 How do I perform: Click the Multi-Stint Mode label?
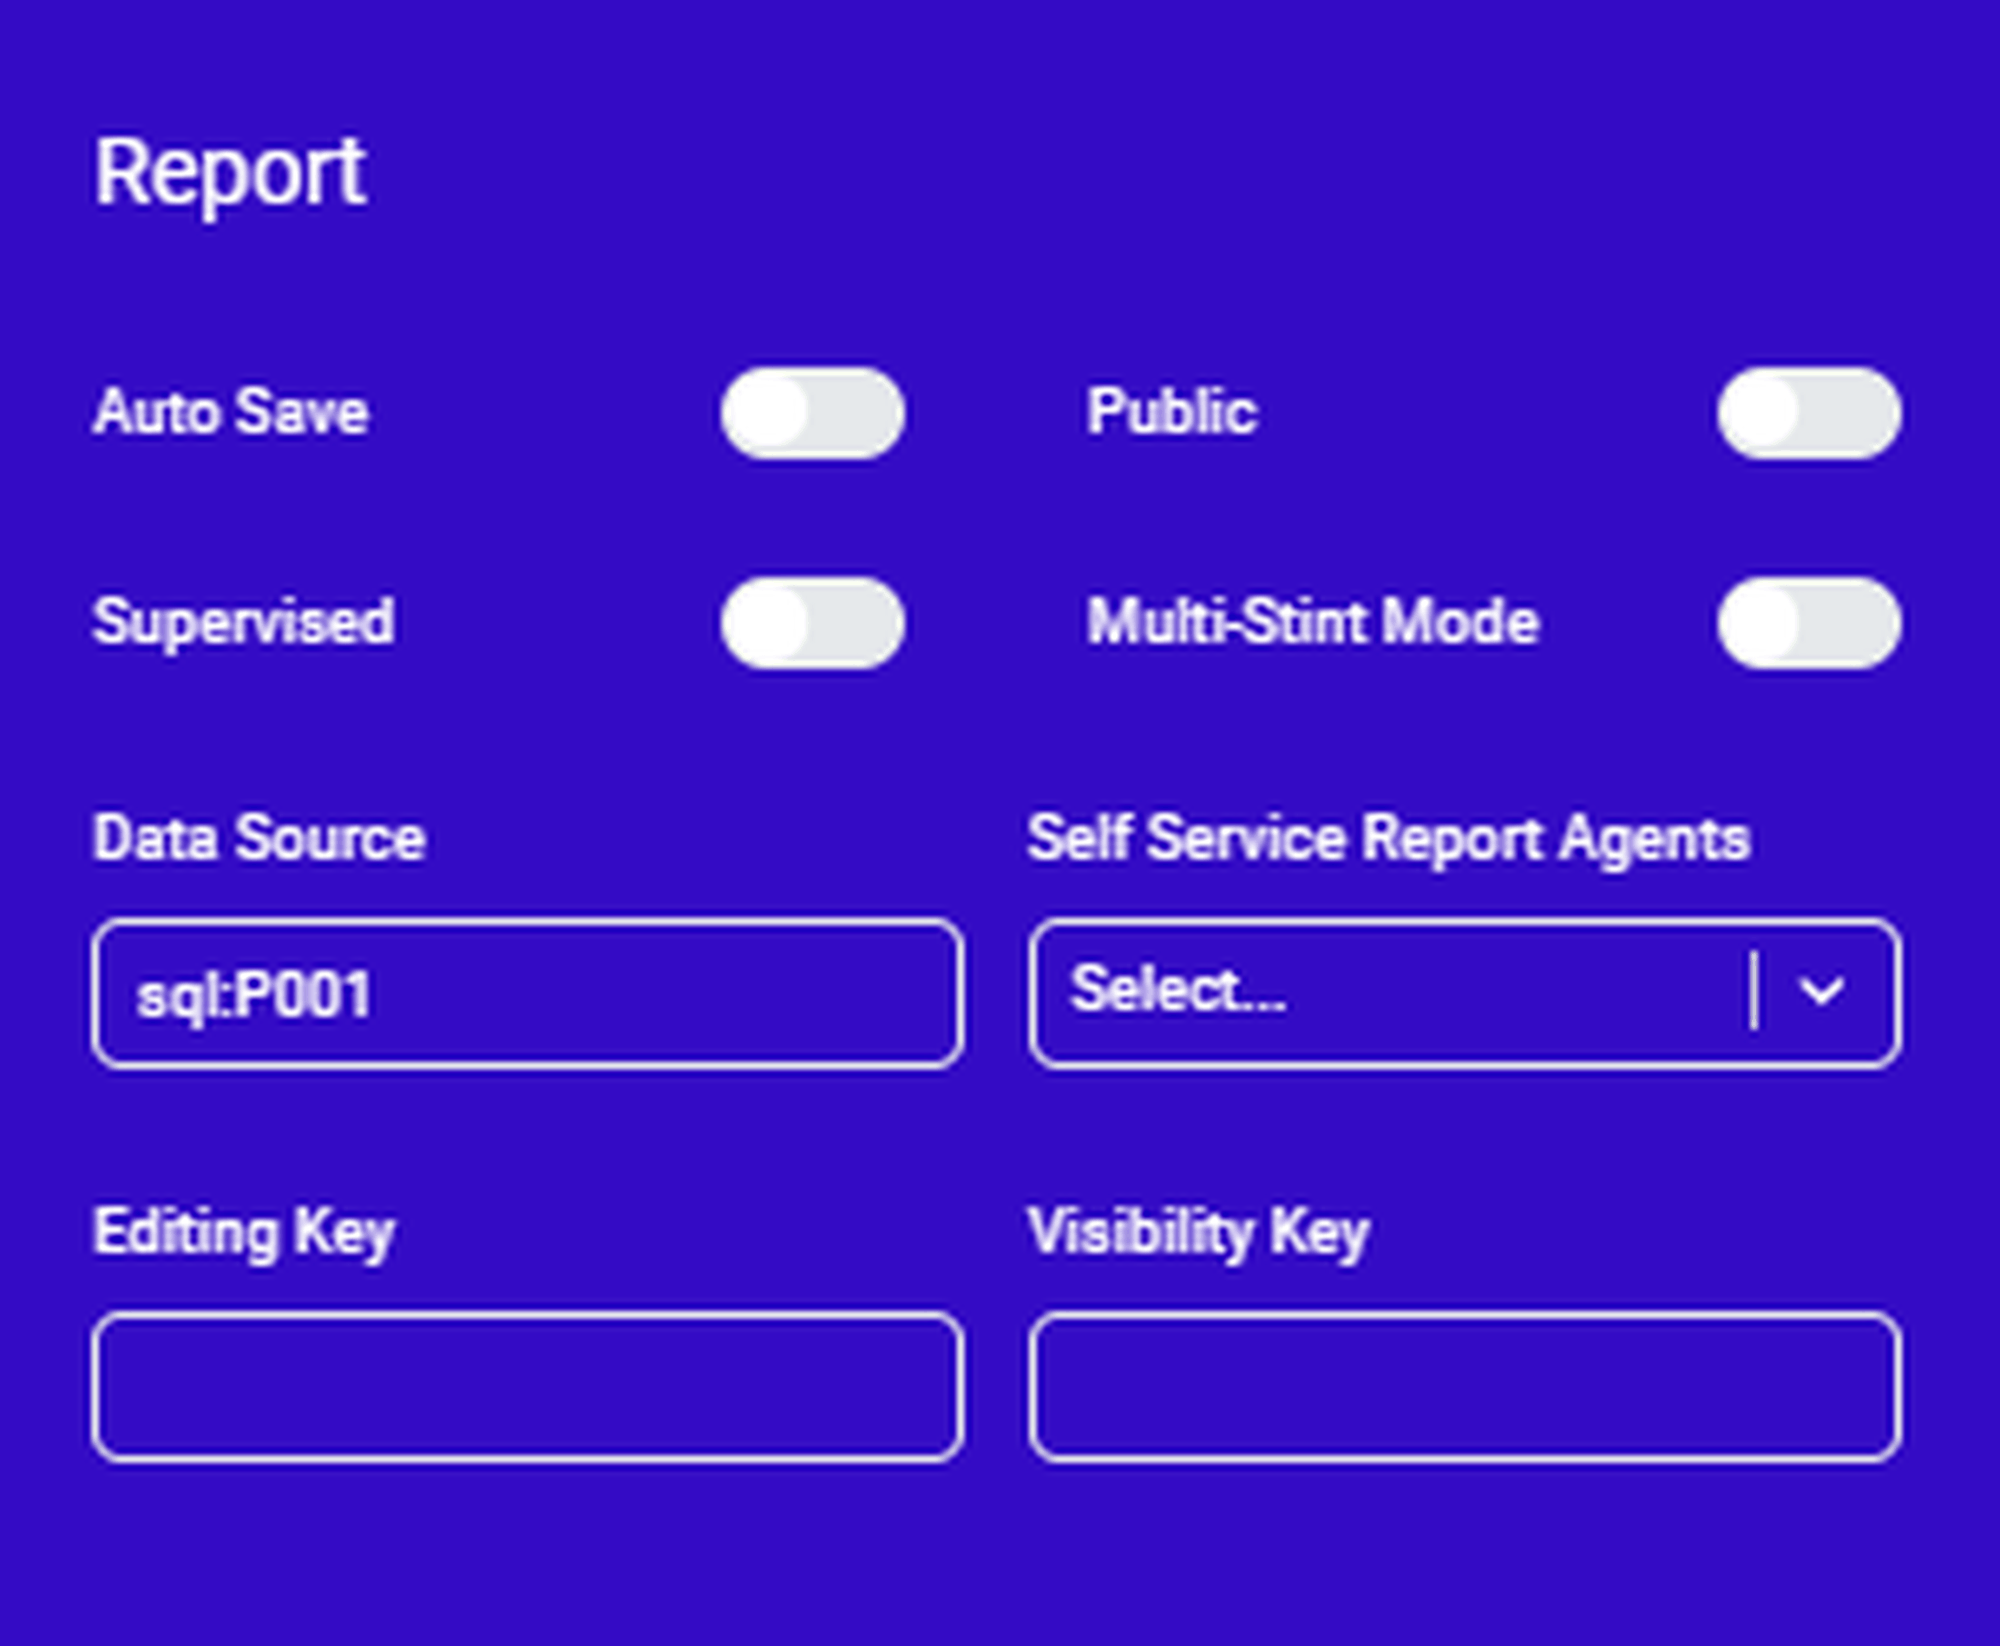1312,622
